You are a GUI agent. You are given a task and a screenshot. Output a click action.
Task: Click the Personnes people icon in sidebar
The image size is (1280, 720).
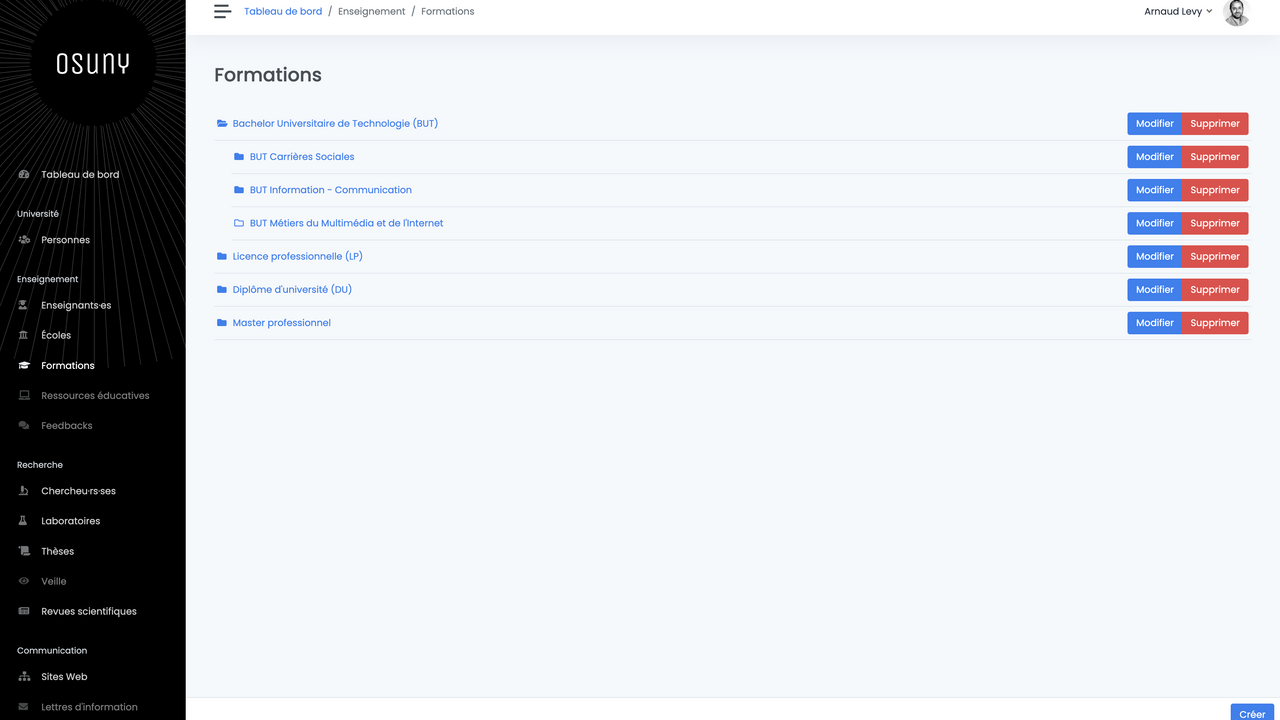(x=24, y=240)
